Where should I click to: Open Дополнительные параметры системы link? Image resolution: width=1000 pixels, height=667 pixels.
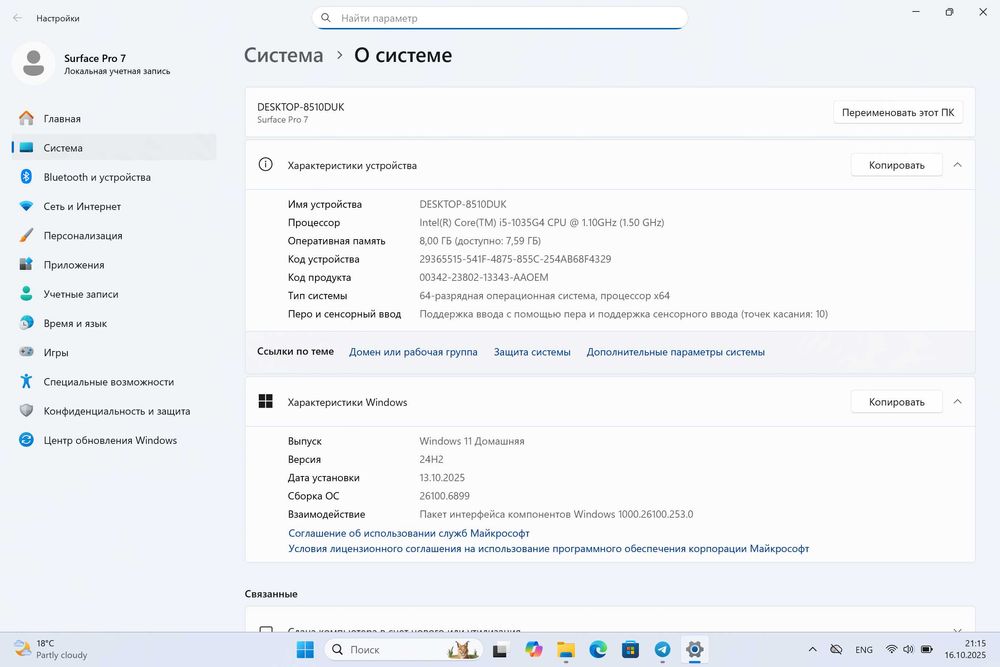tap(675, 352)
